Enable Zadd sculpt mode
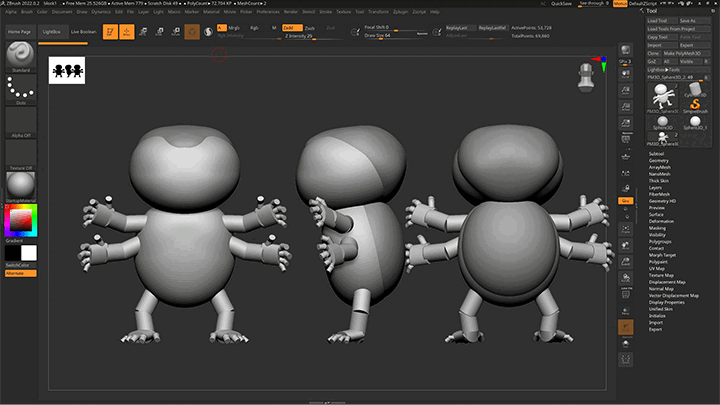 tap(292, 28)
